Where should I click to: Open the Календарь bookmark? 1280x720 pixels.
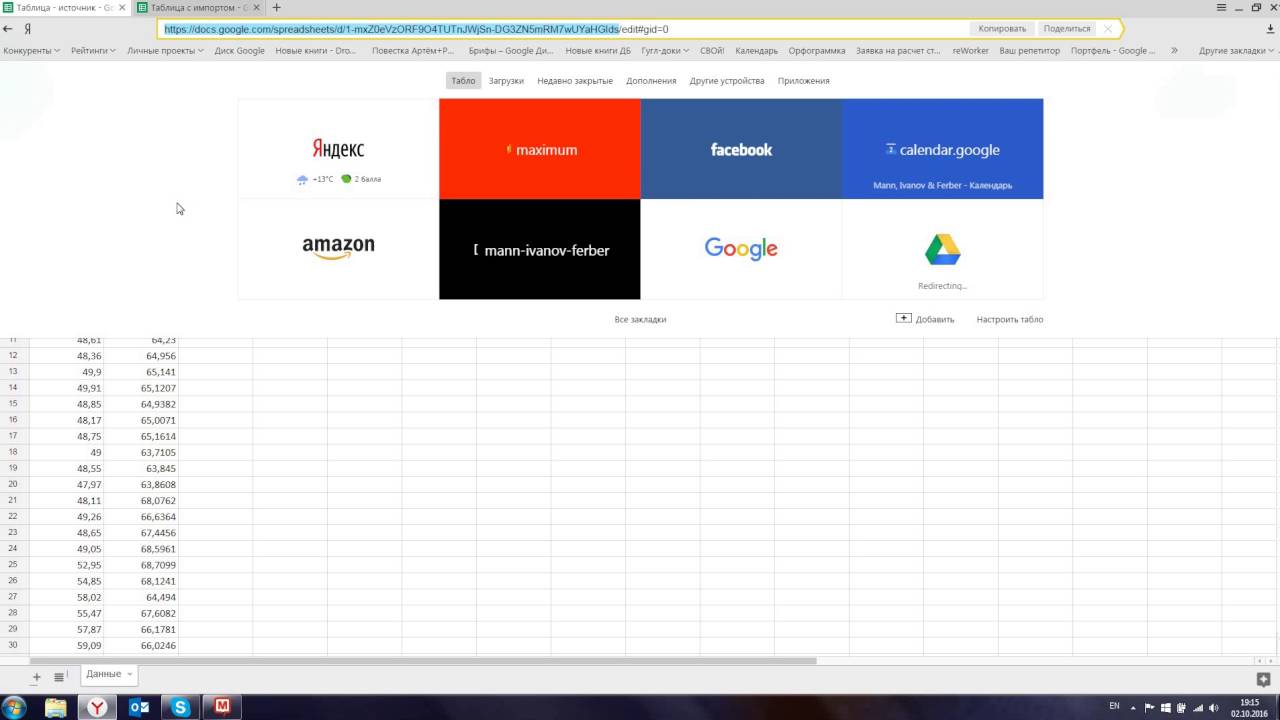tap(756, 50)
